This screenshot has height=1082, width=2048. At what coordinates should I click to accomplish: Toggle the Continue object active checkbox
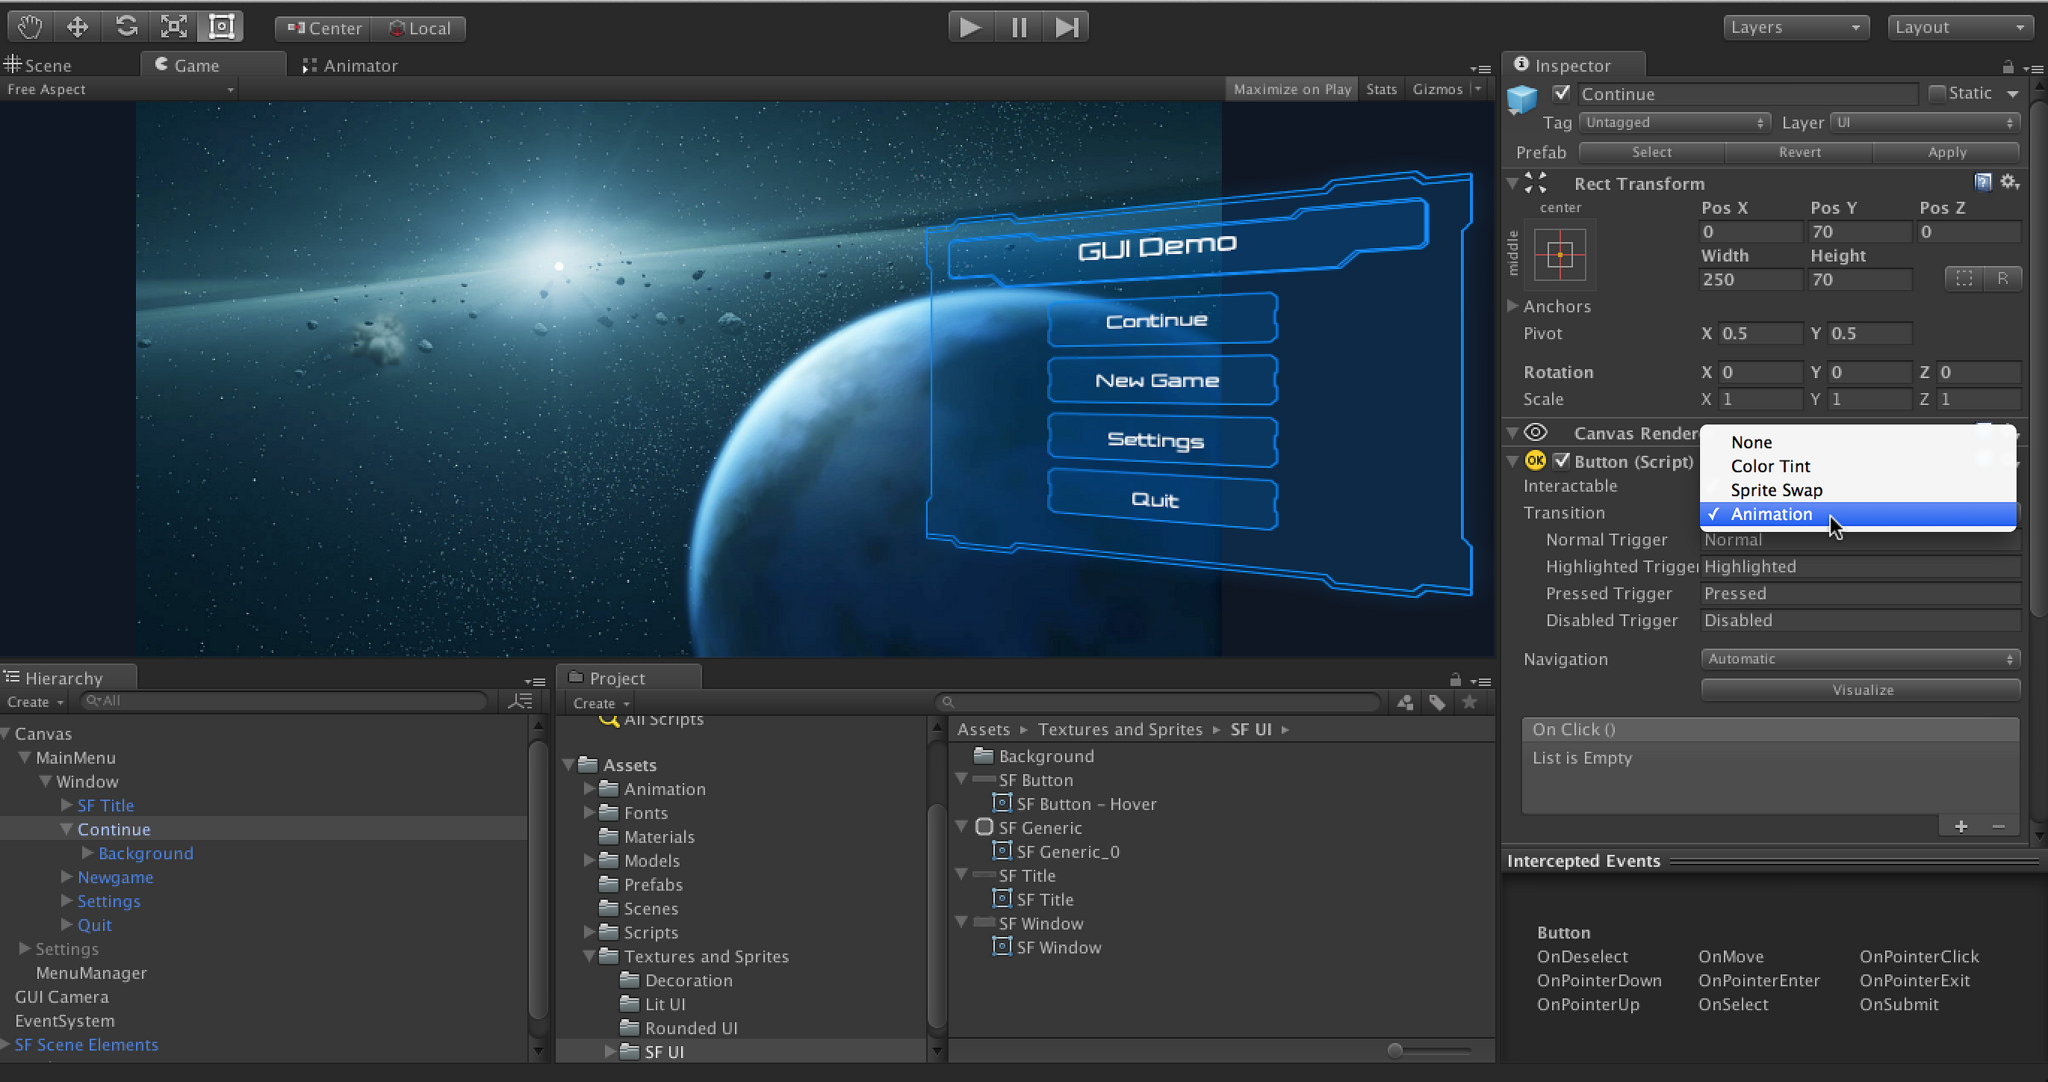coord(1561,93)
